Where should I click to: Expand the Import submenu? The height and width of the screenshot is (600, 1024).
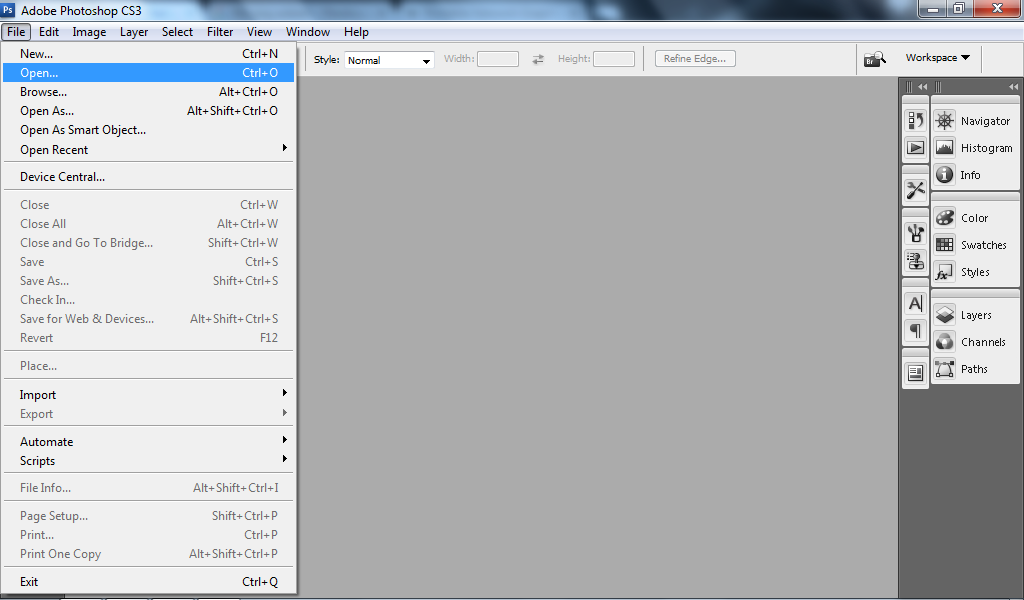149,394
